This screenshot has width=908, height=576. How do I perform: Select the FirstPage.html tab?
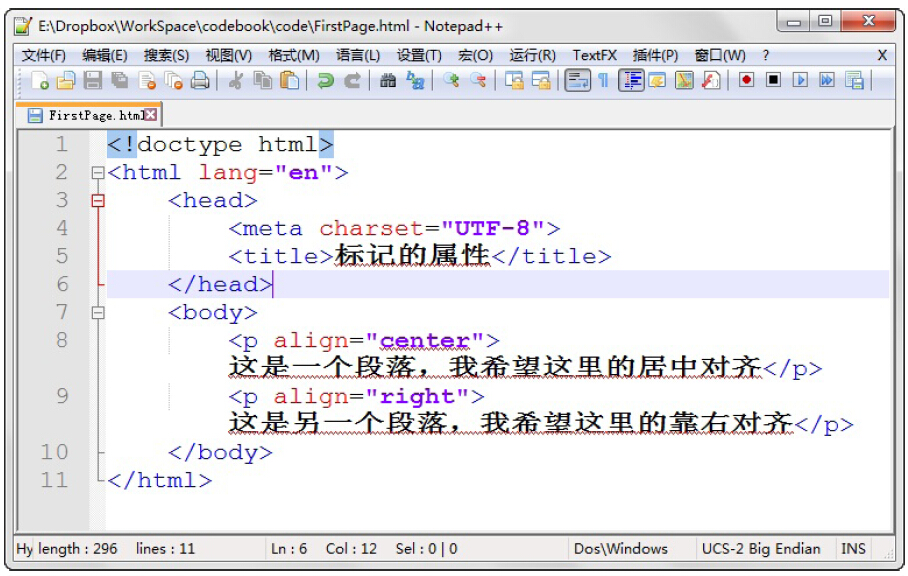[89, 115]
